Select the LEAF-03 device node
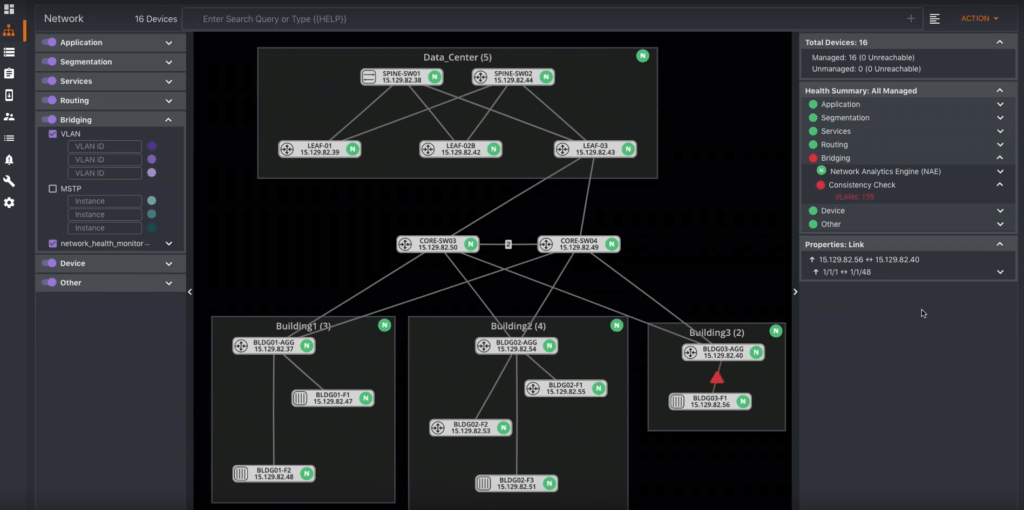This screenshot has width=1024, height=510. [595, 149]
